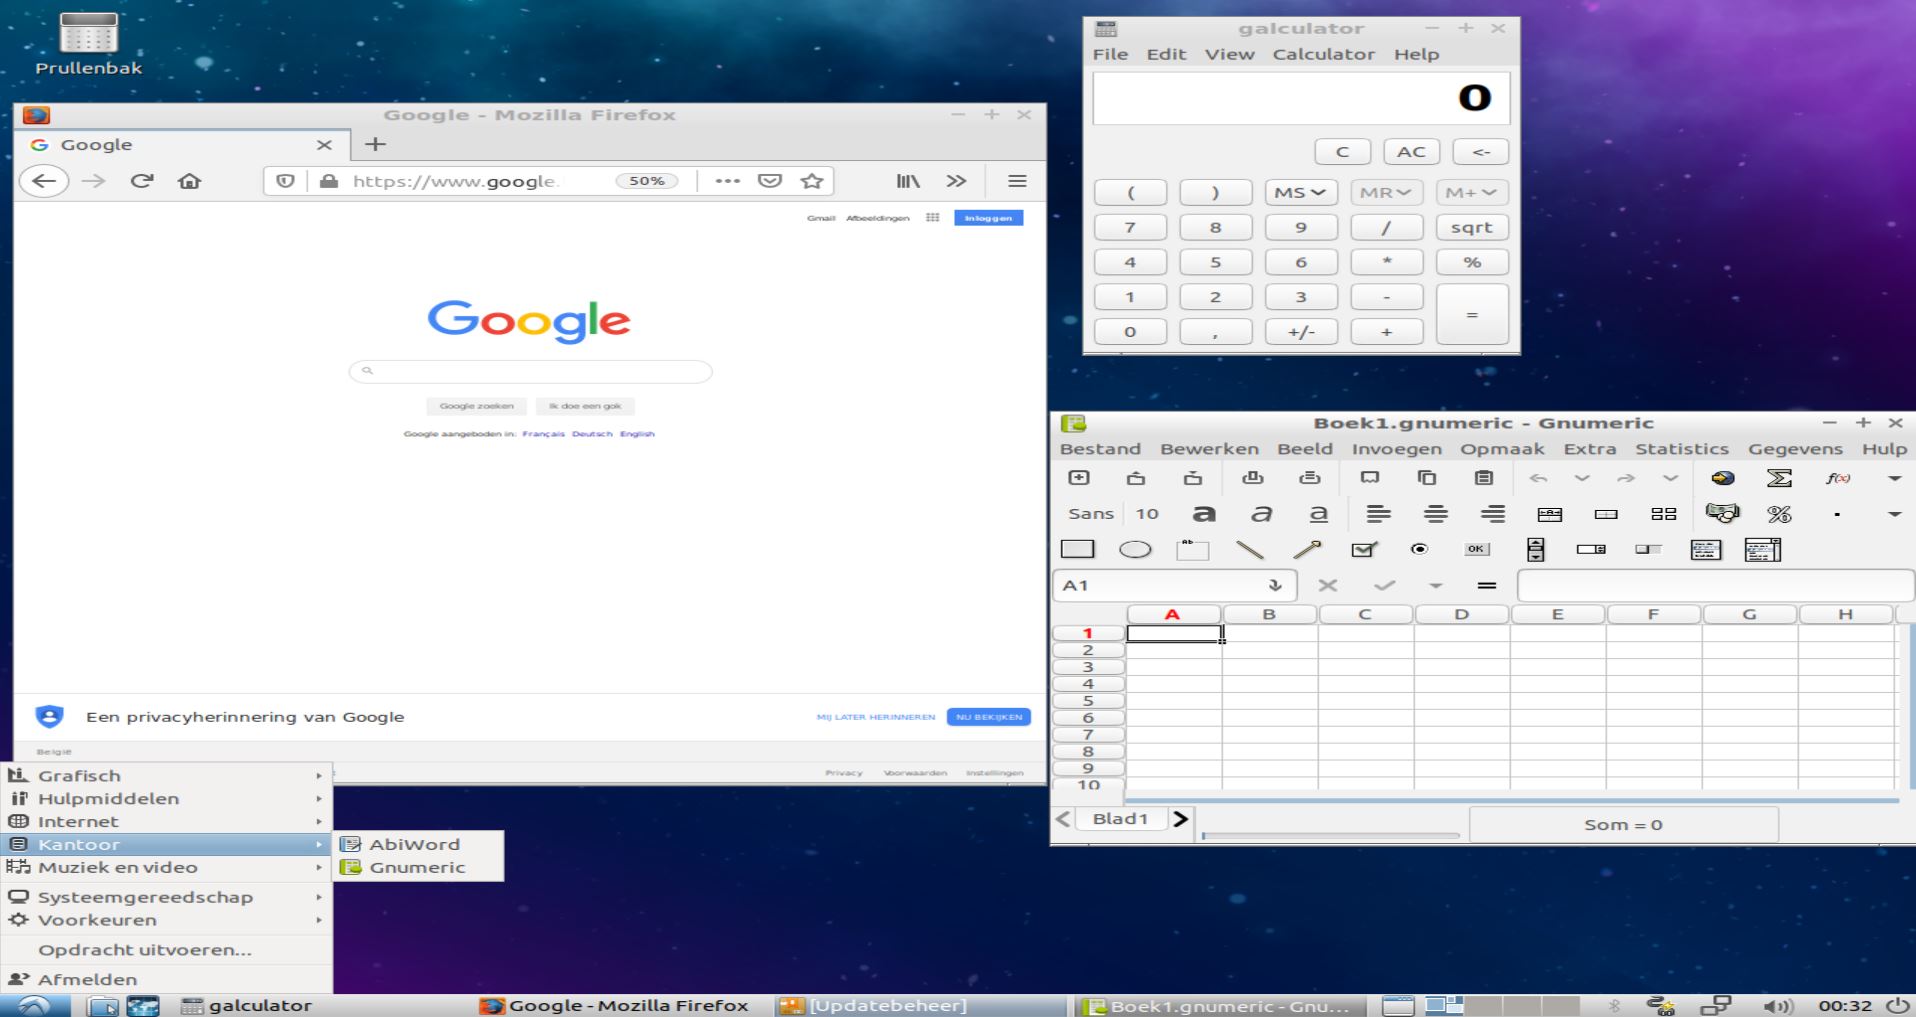The height and width of the screenshot is (1017, 1916).
Task: Insert a list object in Gnumeric
Action: (1706, 549)
